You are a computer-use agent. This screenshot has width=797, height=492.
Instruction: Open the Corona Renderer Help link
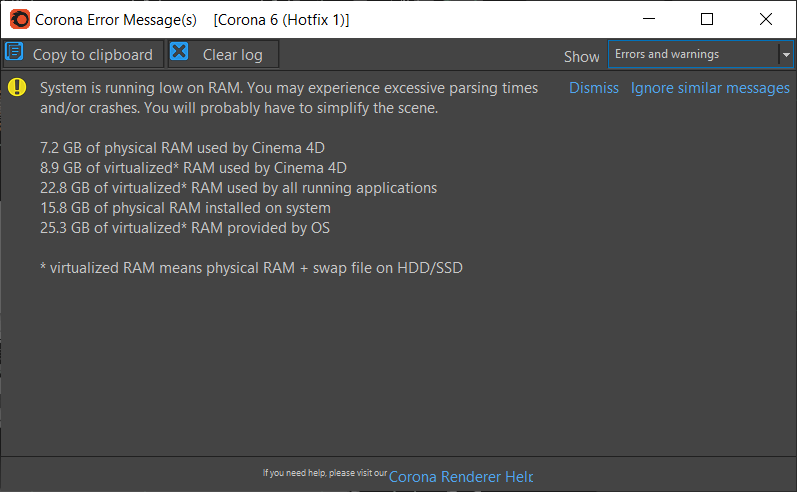click(460, 477)
